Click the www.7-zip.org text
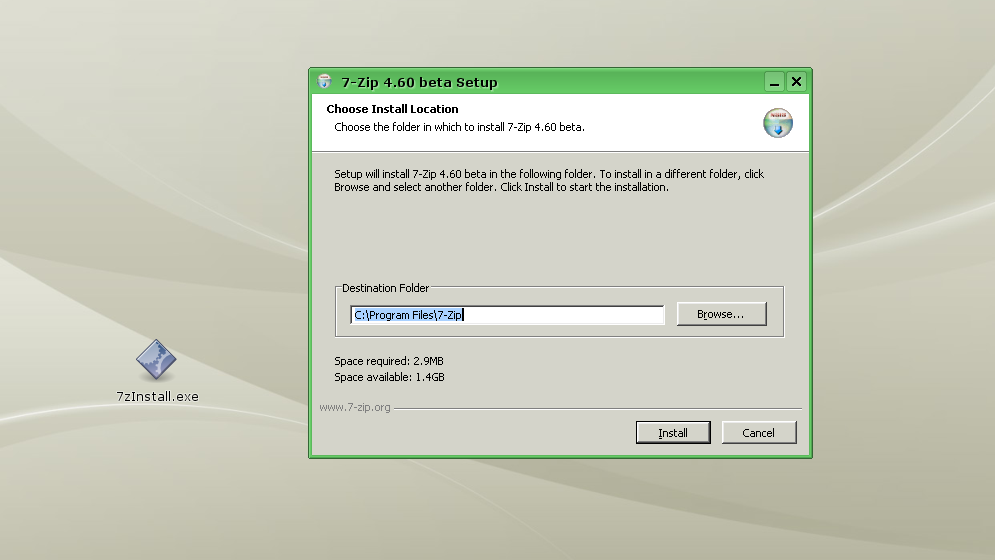The height and width of the screenshot is (560, 995). point(355,407)
